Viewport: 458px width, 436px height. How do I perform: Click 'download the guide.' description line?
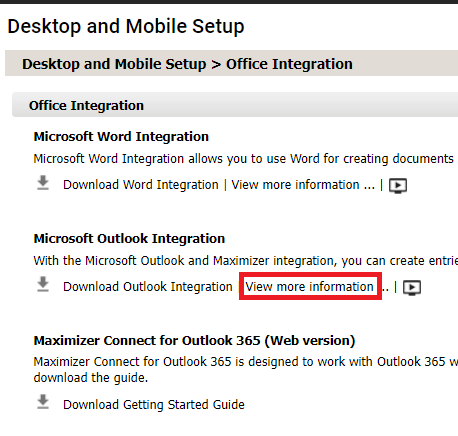pyautogui.click(x=91, y=378)
